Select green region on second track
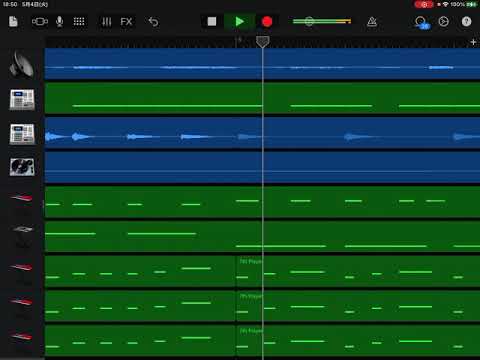 [x=262, y=99]
